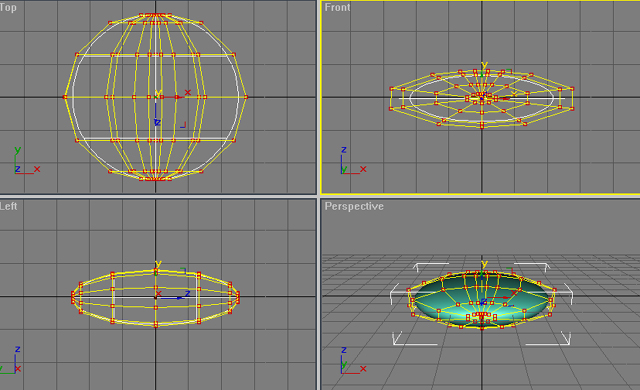Open the Top viewport label menu
The image size is (640, 390).
[x=8, y=7]
